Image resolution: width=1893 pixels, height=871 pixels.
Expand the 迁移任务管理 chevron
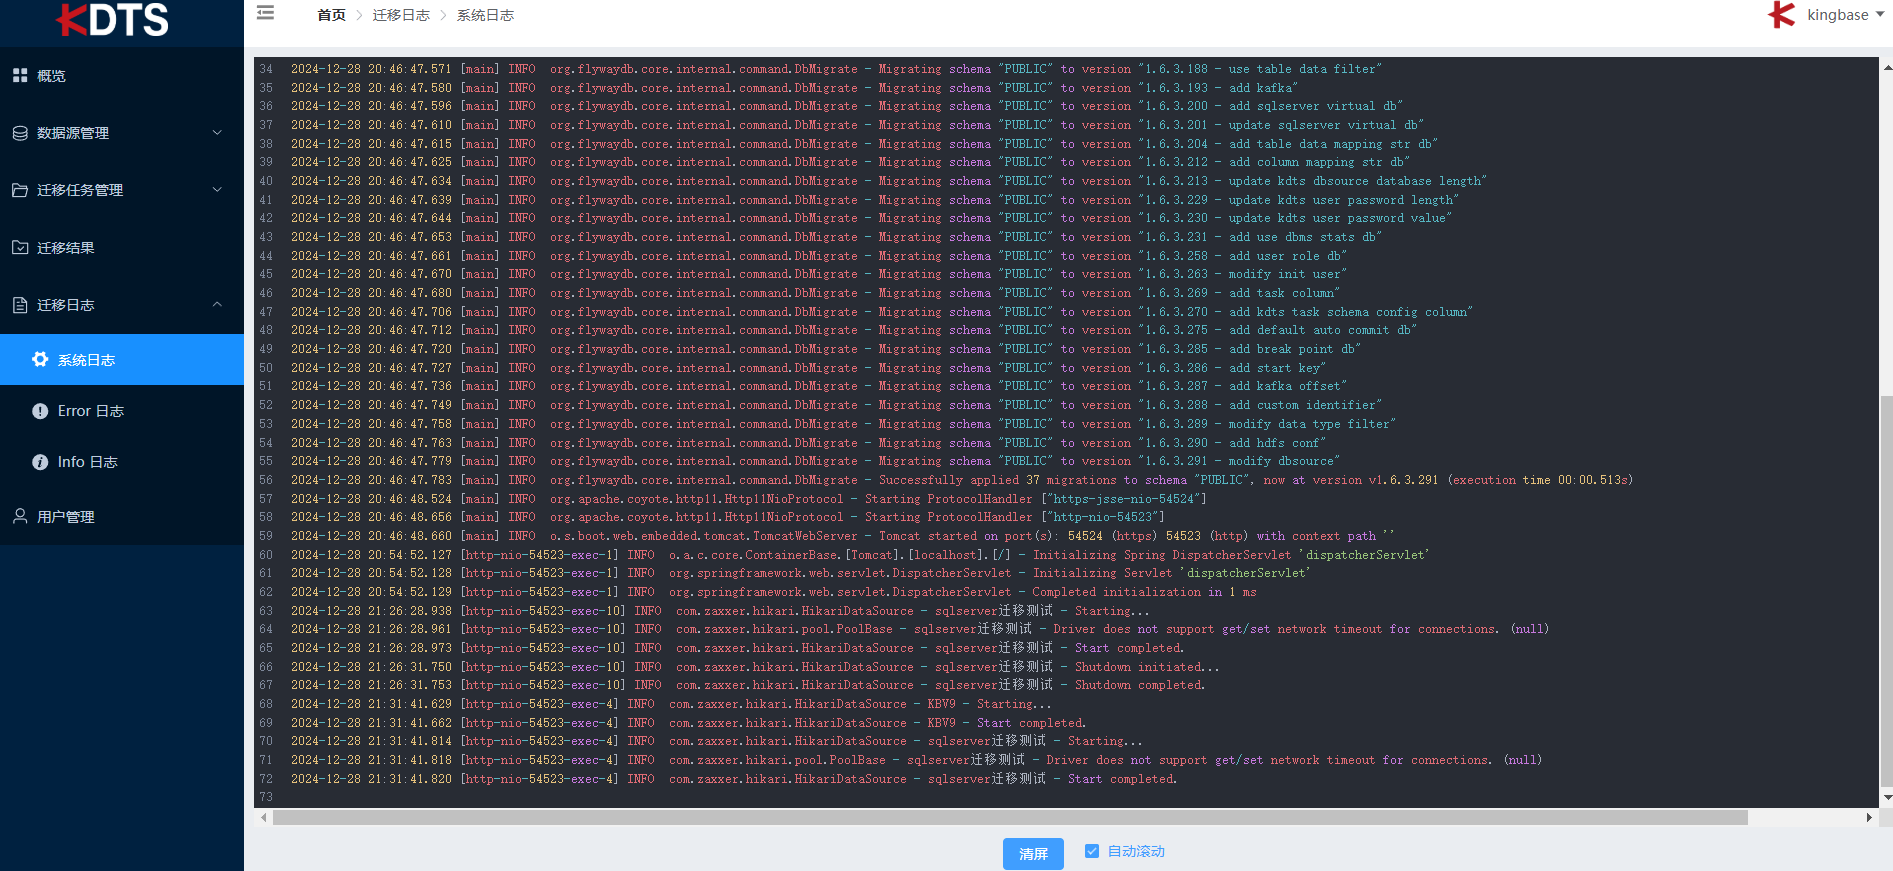point(217,190)
